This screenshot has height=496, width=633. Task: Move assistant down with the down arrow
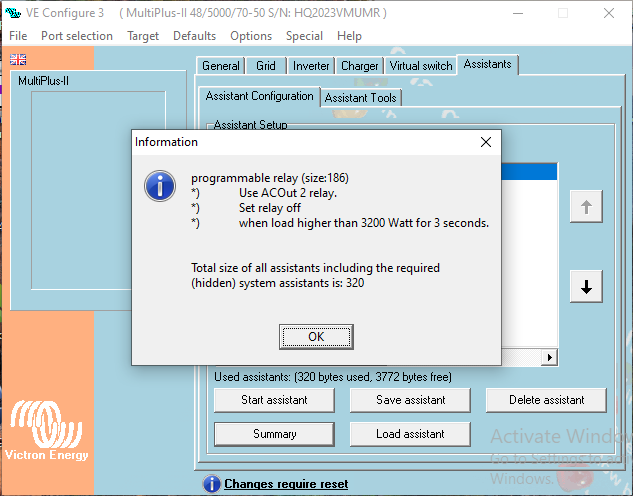(x=586, y=287)
